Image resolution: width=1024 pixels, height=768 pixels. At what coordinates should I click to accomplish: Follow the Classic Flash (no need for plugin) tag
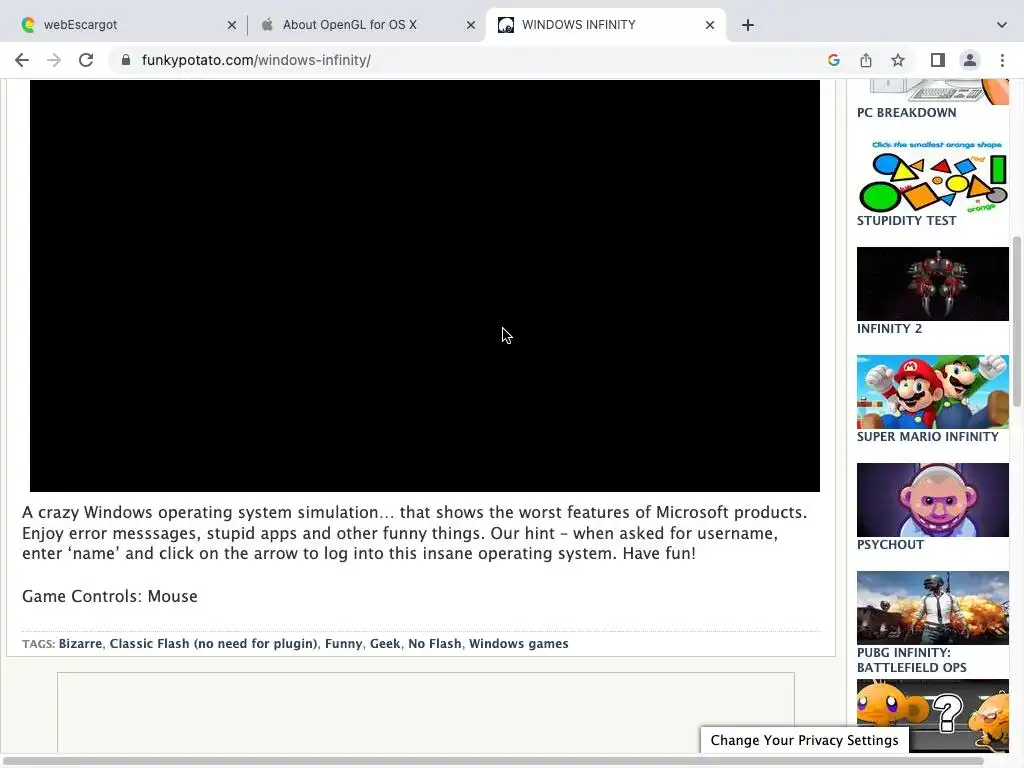point(214,643)
